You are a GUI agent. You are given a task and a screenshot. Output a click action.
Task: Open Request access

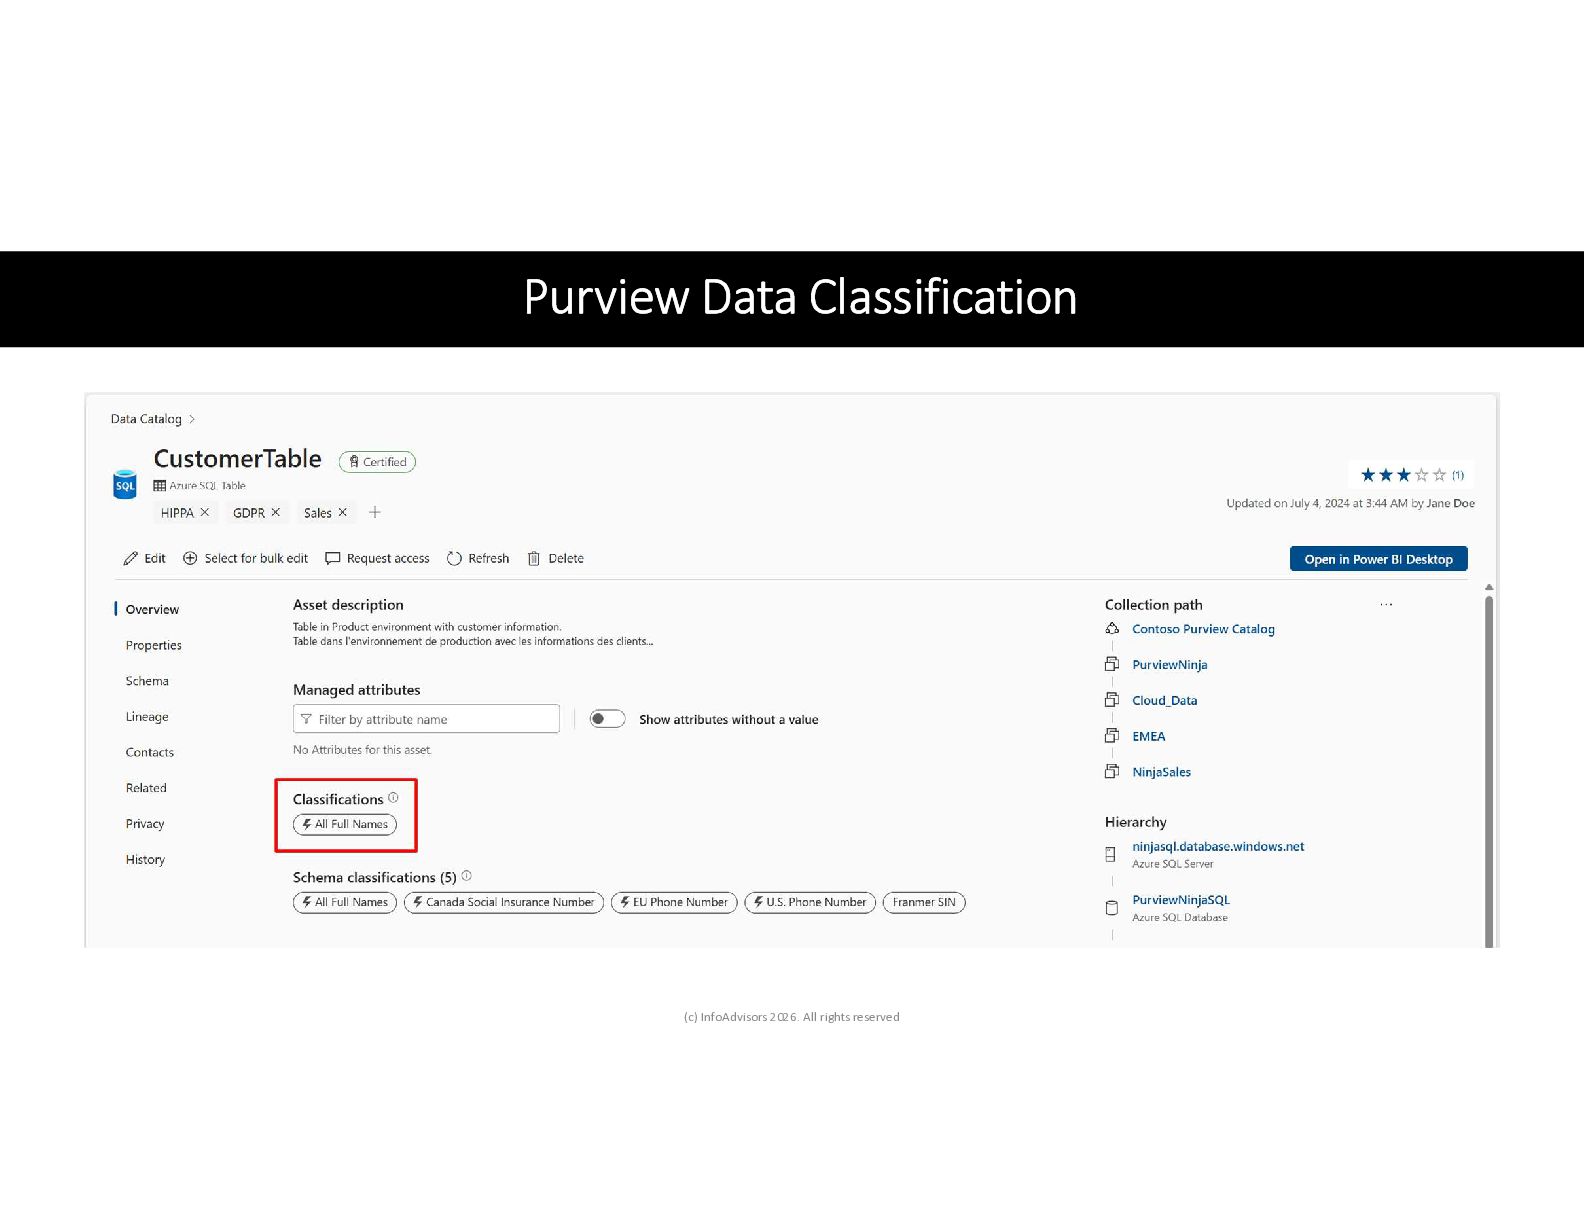point(378,558)
